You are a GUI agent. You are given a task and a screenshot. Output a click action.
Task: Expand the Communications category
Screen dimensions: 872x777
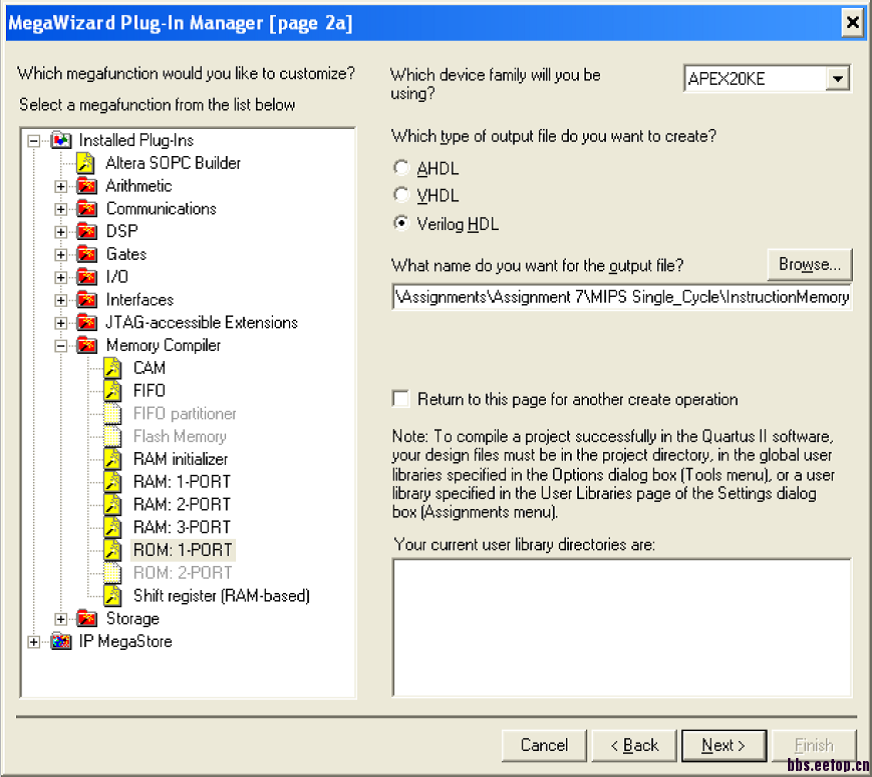coord(61,209)
